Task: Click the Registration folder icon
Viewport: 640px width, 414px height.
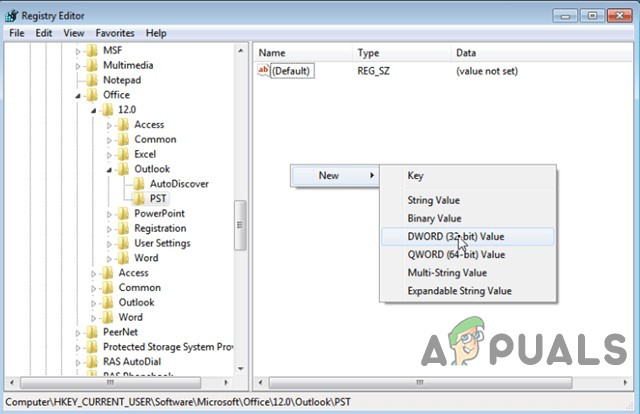Action: [x=123, y=228]
